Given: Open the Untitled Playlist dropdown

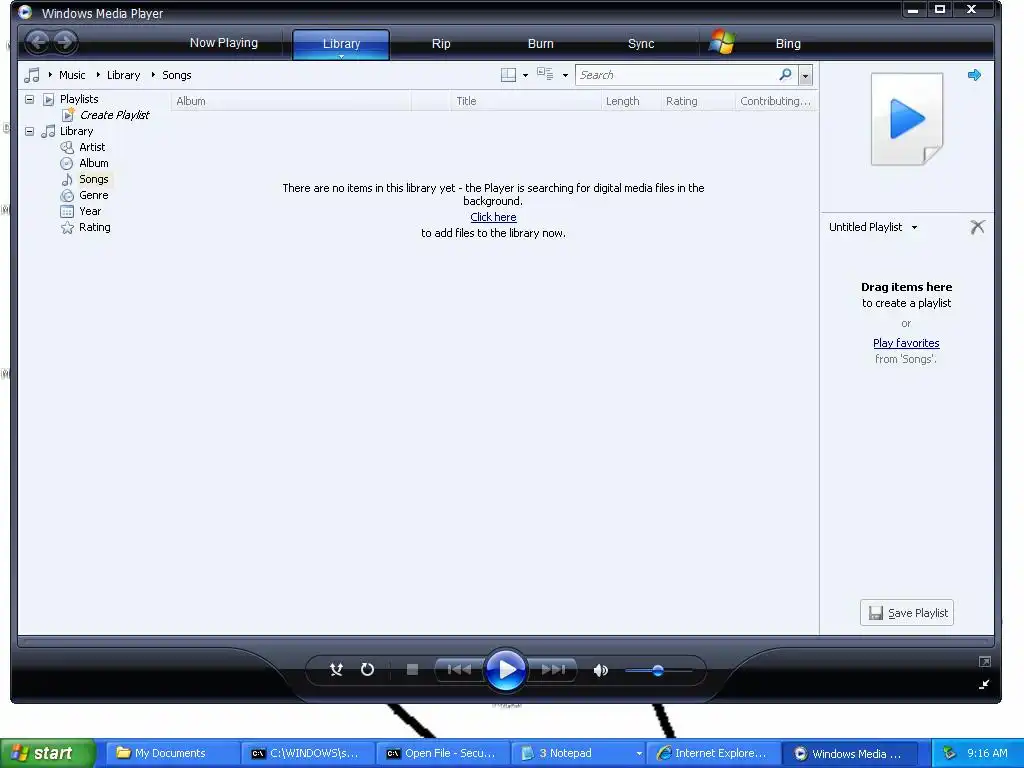Looking at the screenshot, I should [x=914, y=227].
